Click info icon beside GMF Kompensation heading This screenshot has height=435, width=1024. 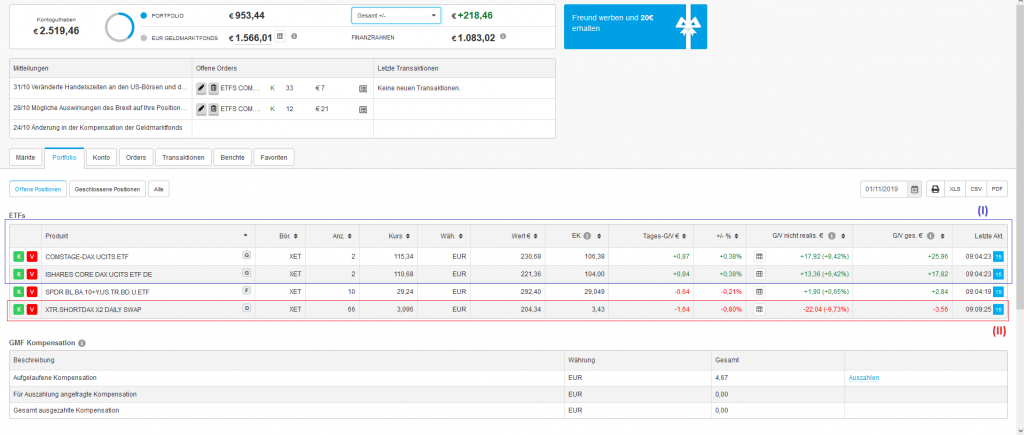coord(82,343)
